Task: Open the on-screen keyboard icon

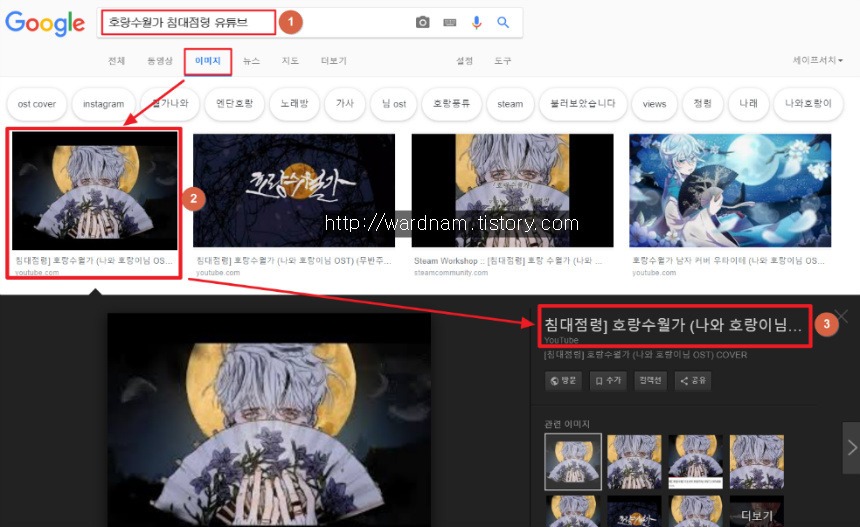Action: (x=450, y=22)
